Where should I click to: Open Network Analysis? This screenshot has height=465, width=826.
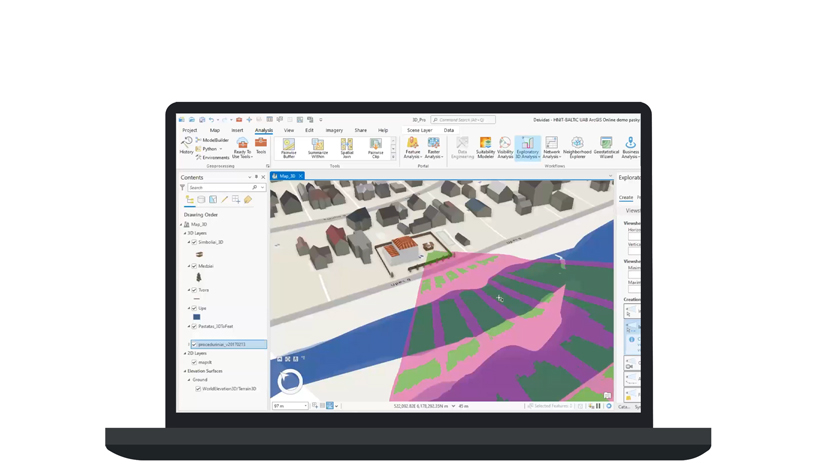(x=551, y=148)
